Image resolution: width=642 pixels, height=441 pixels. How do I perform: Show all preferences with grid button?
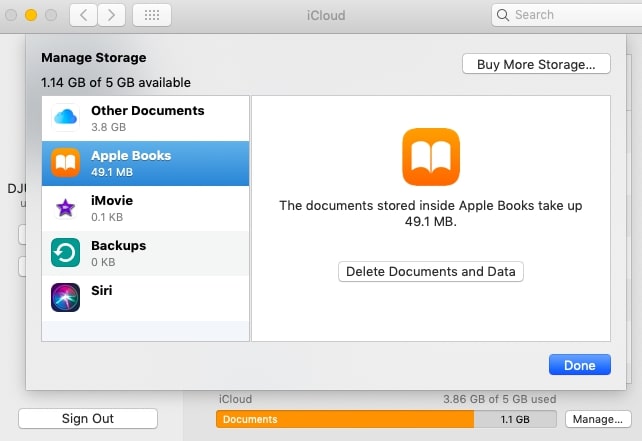point(152,15)
